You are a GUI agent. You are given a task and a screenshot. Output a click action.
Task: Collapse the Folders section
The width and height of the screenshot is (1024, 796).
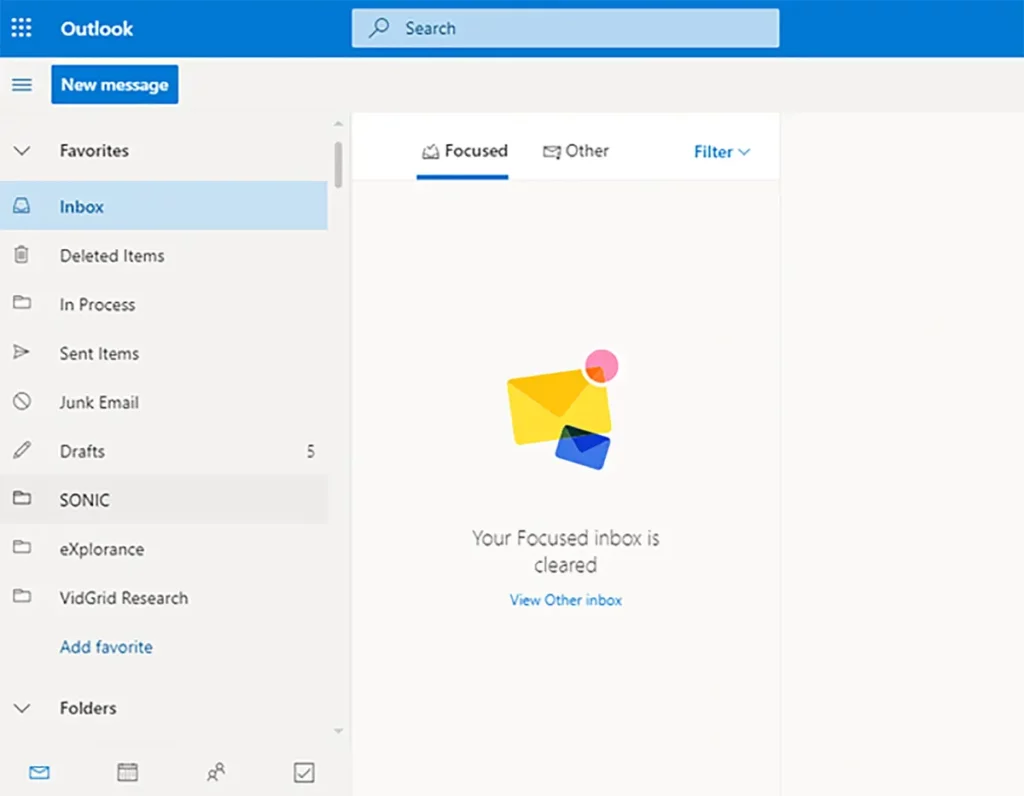click(x=22, y=708)
